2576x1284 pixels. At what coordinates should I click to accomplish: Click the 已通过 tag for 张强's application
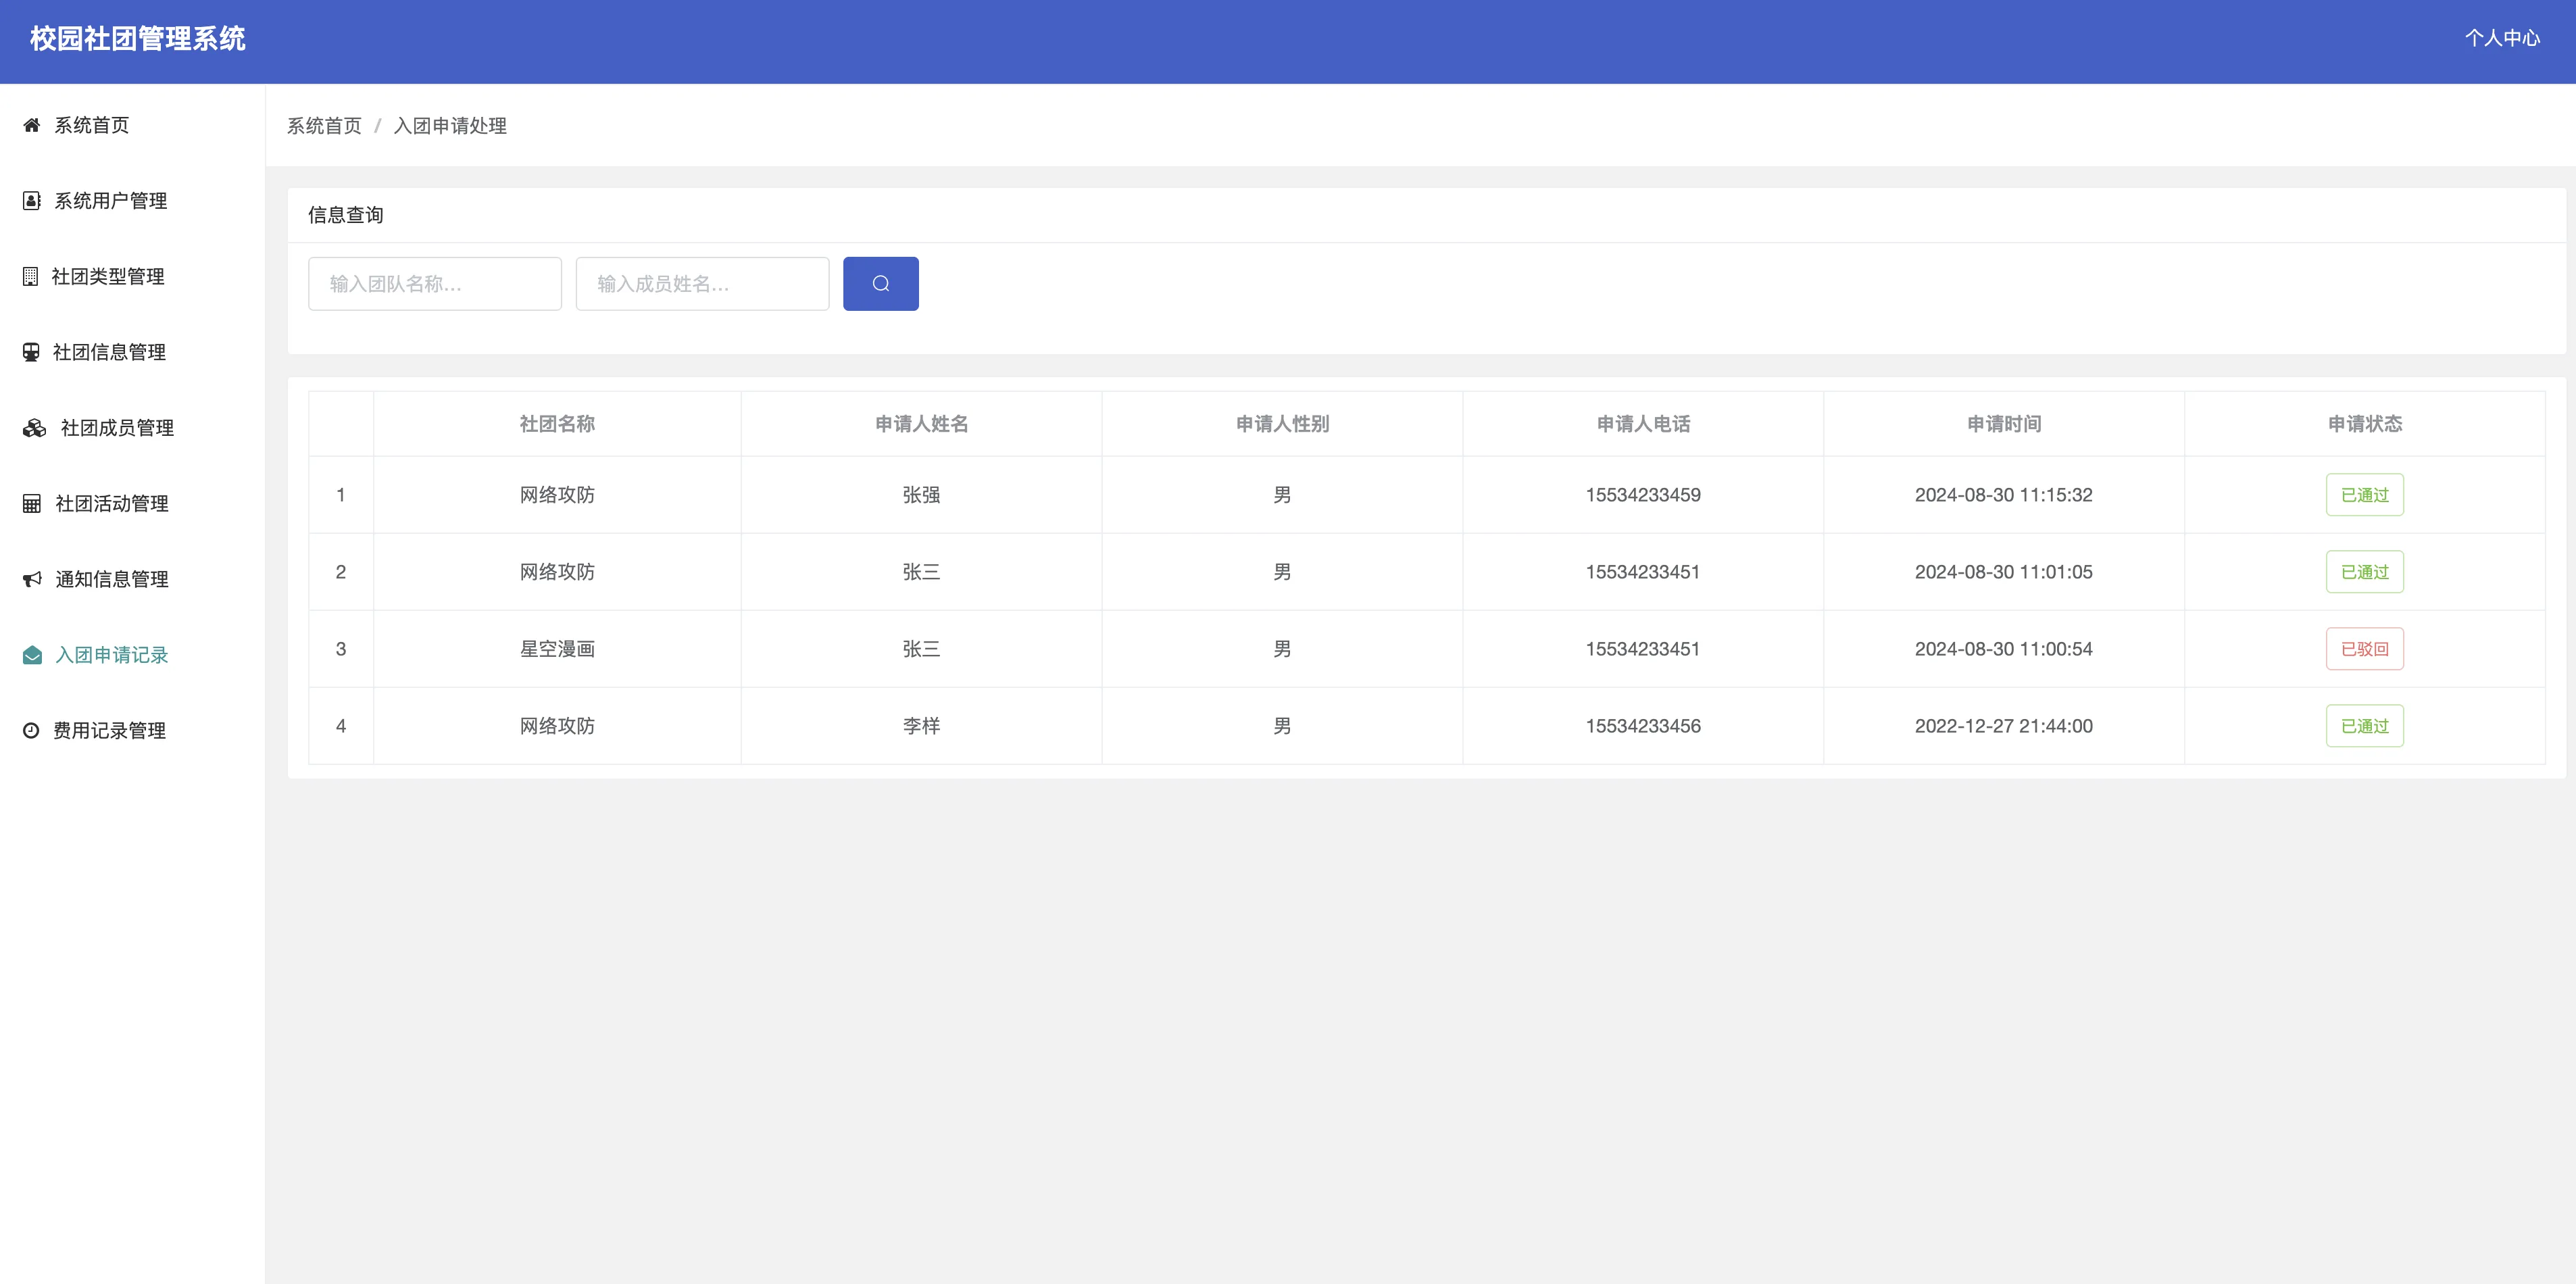pos(2364,495)
